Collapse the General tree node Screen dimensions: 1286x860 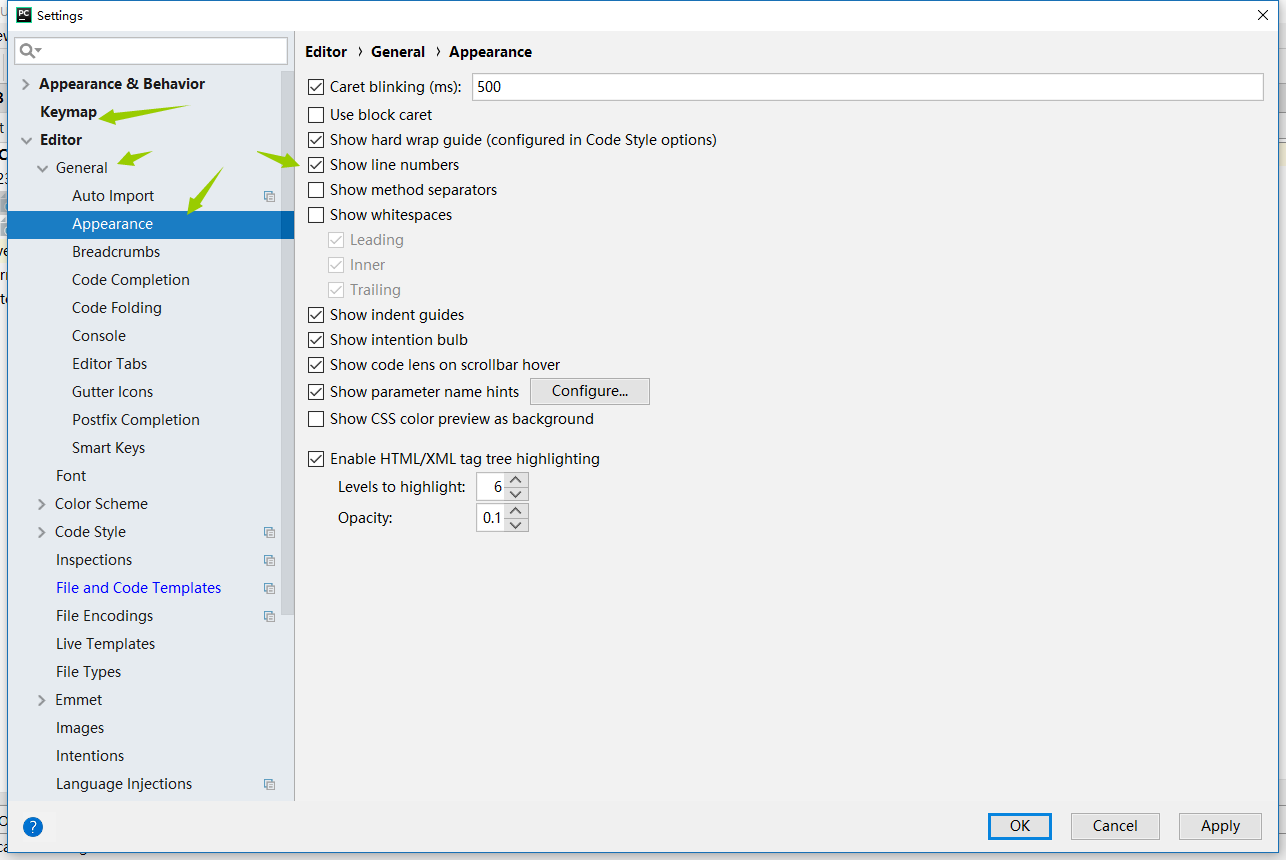pyautogui.click(x=42, y=168)
